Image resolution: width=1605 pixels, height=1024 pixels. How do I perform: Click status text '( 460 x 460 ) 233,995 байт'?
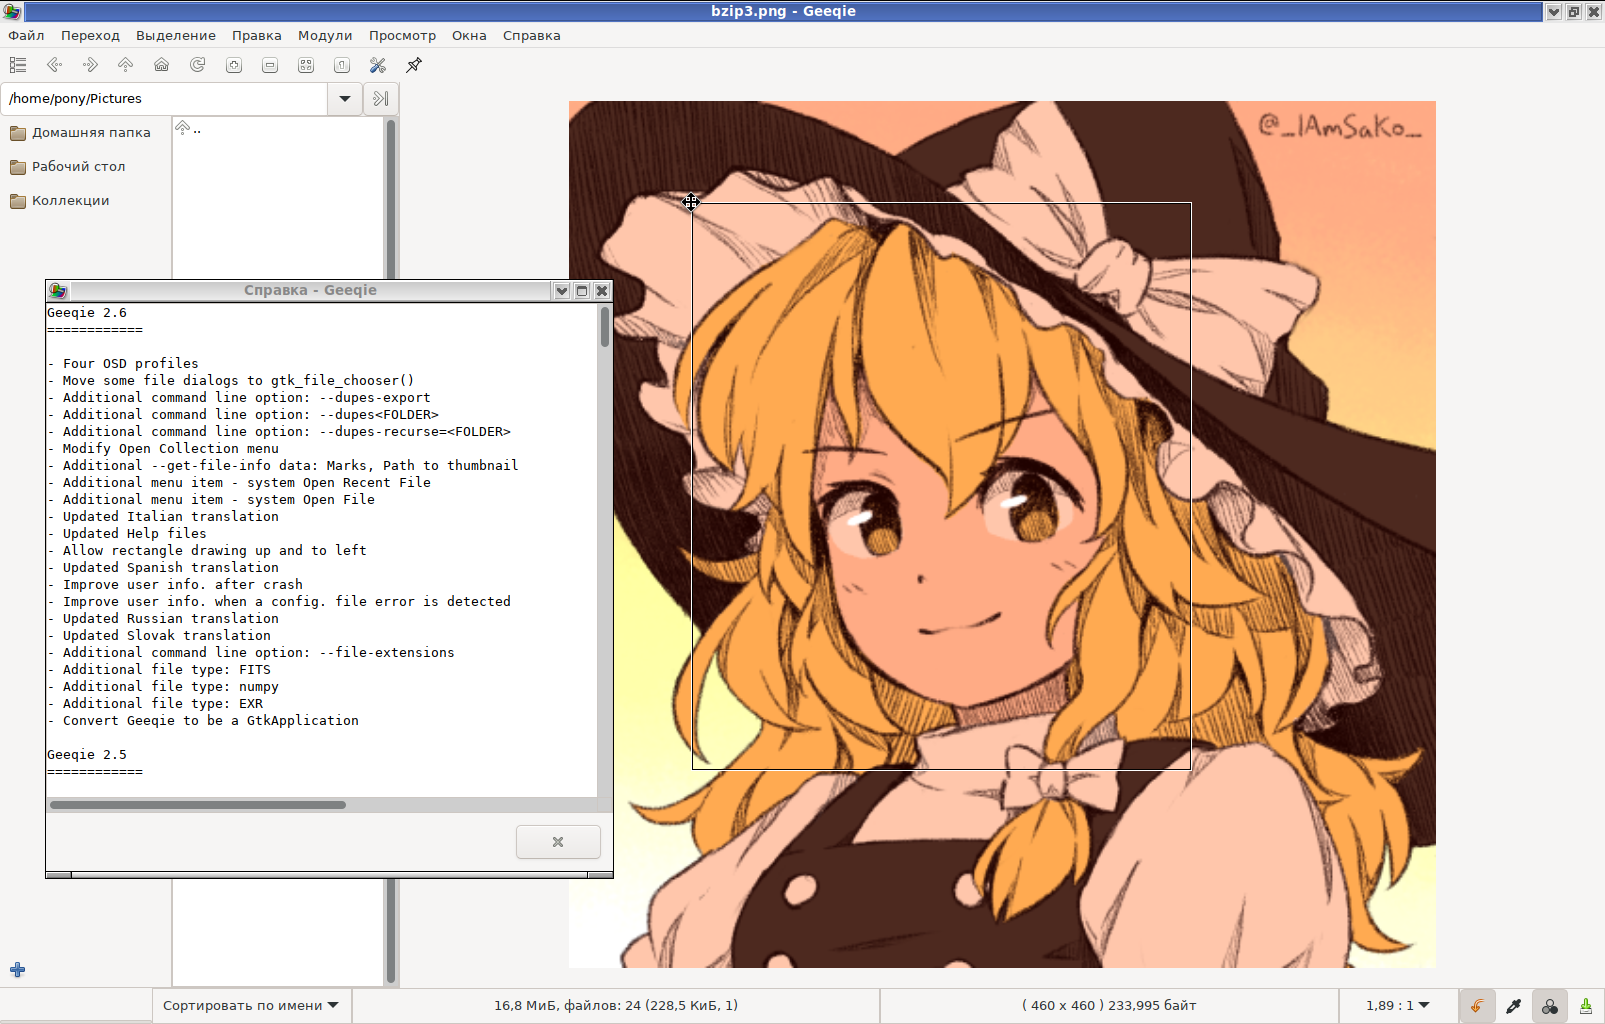point(1109,1006)
